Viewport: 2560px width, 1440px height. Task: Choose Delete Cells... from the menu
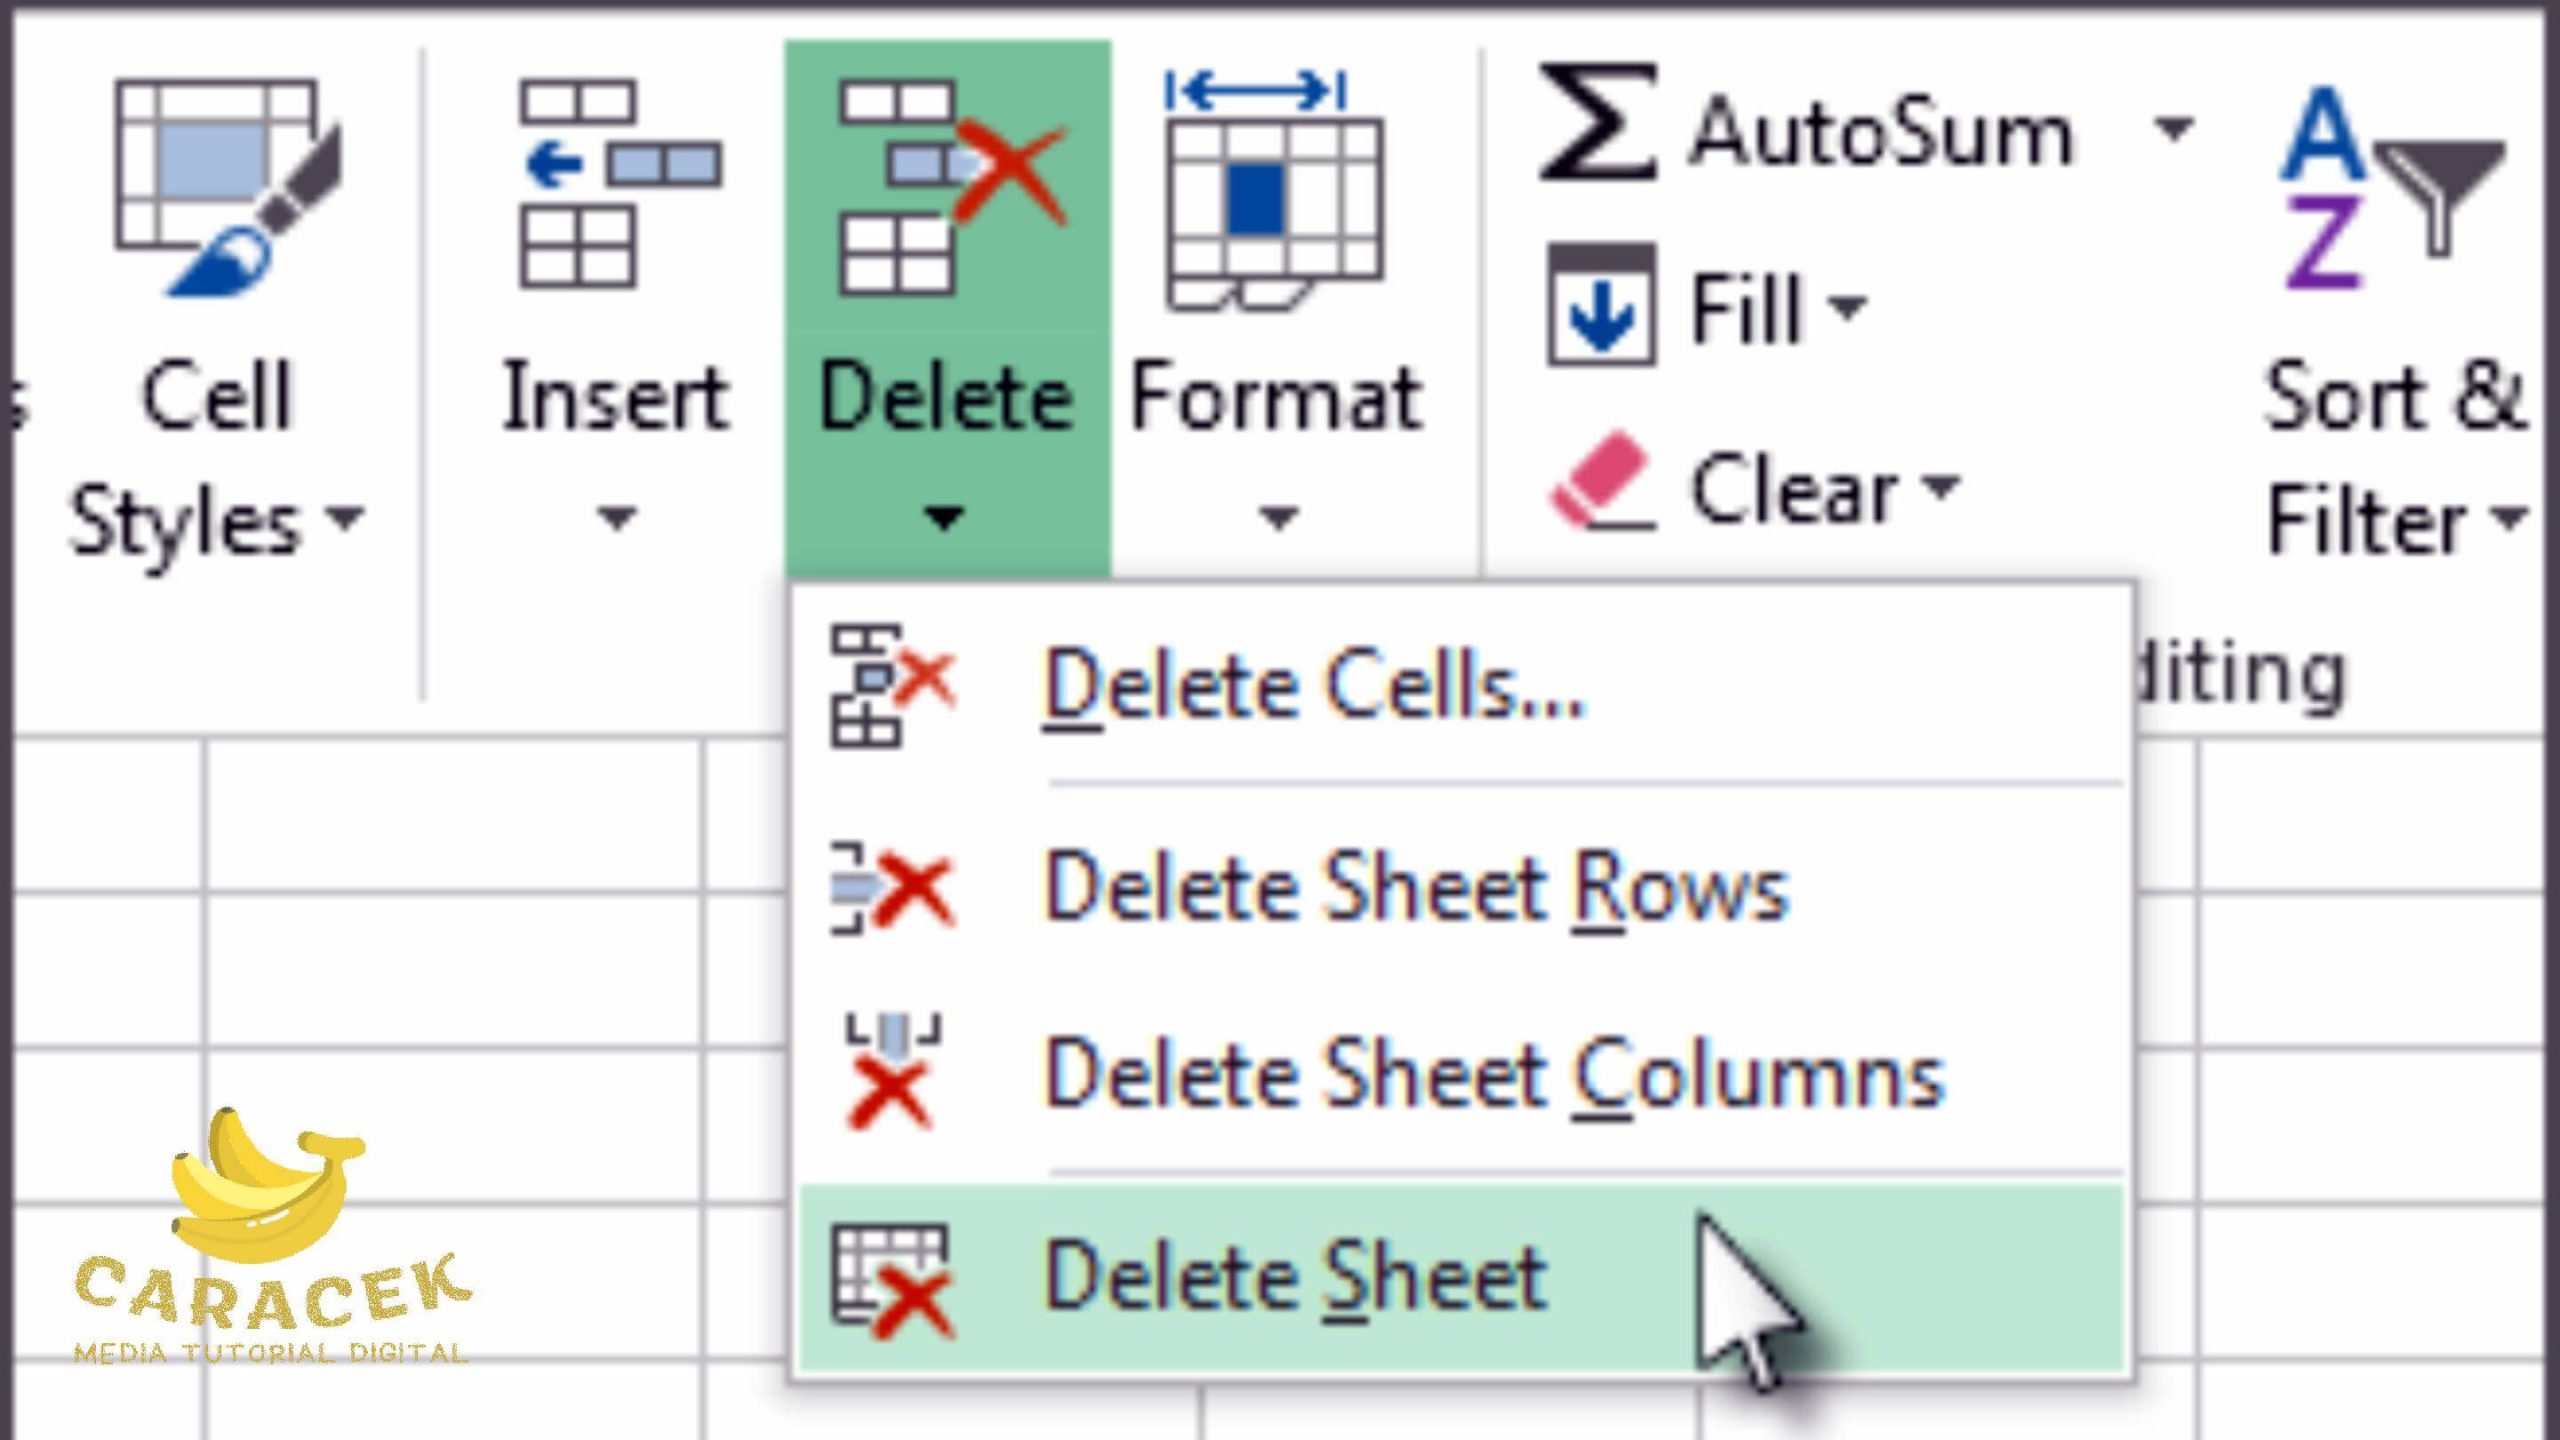pyautogui.click(x=1312, y=686)
